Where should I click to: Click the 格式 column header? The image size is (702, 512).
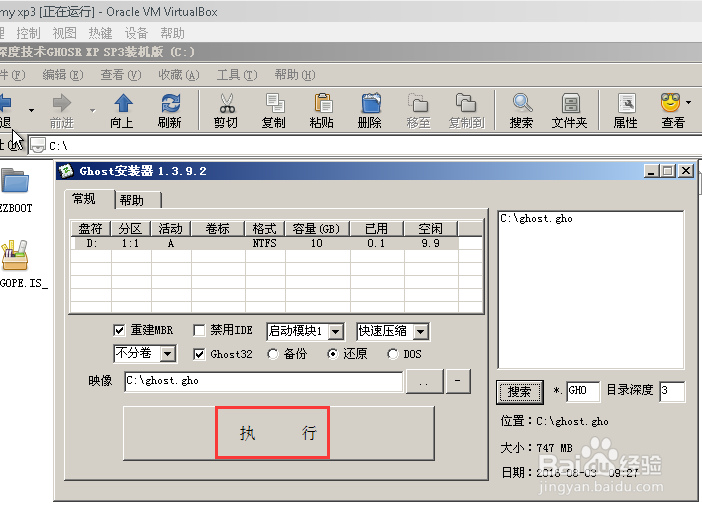[x=265, y=229]
